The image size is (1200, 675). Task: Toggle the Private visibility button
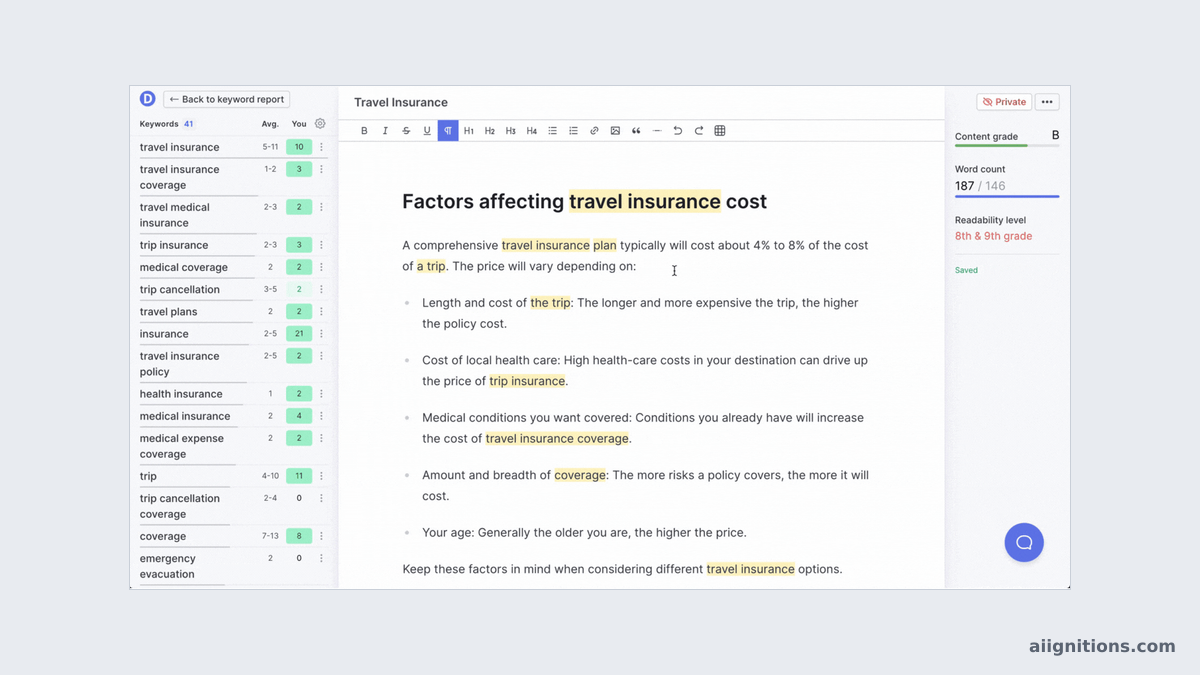[x=1004, y=102]
